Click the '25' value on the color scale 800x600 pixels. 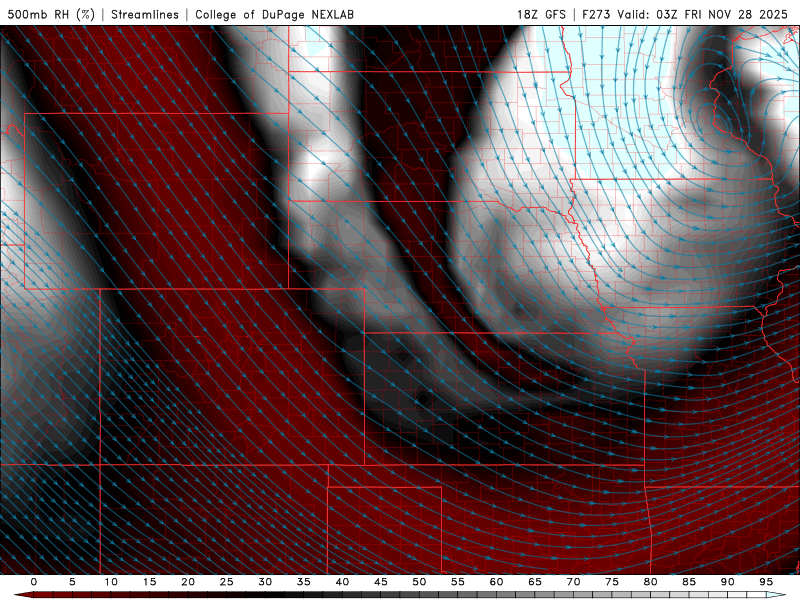pyautogui.click(x=227, y=582)
